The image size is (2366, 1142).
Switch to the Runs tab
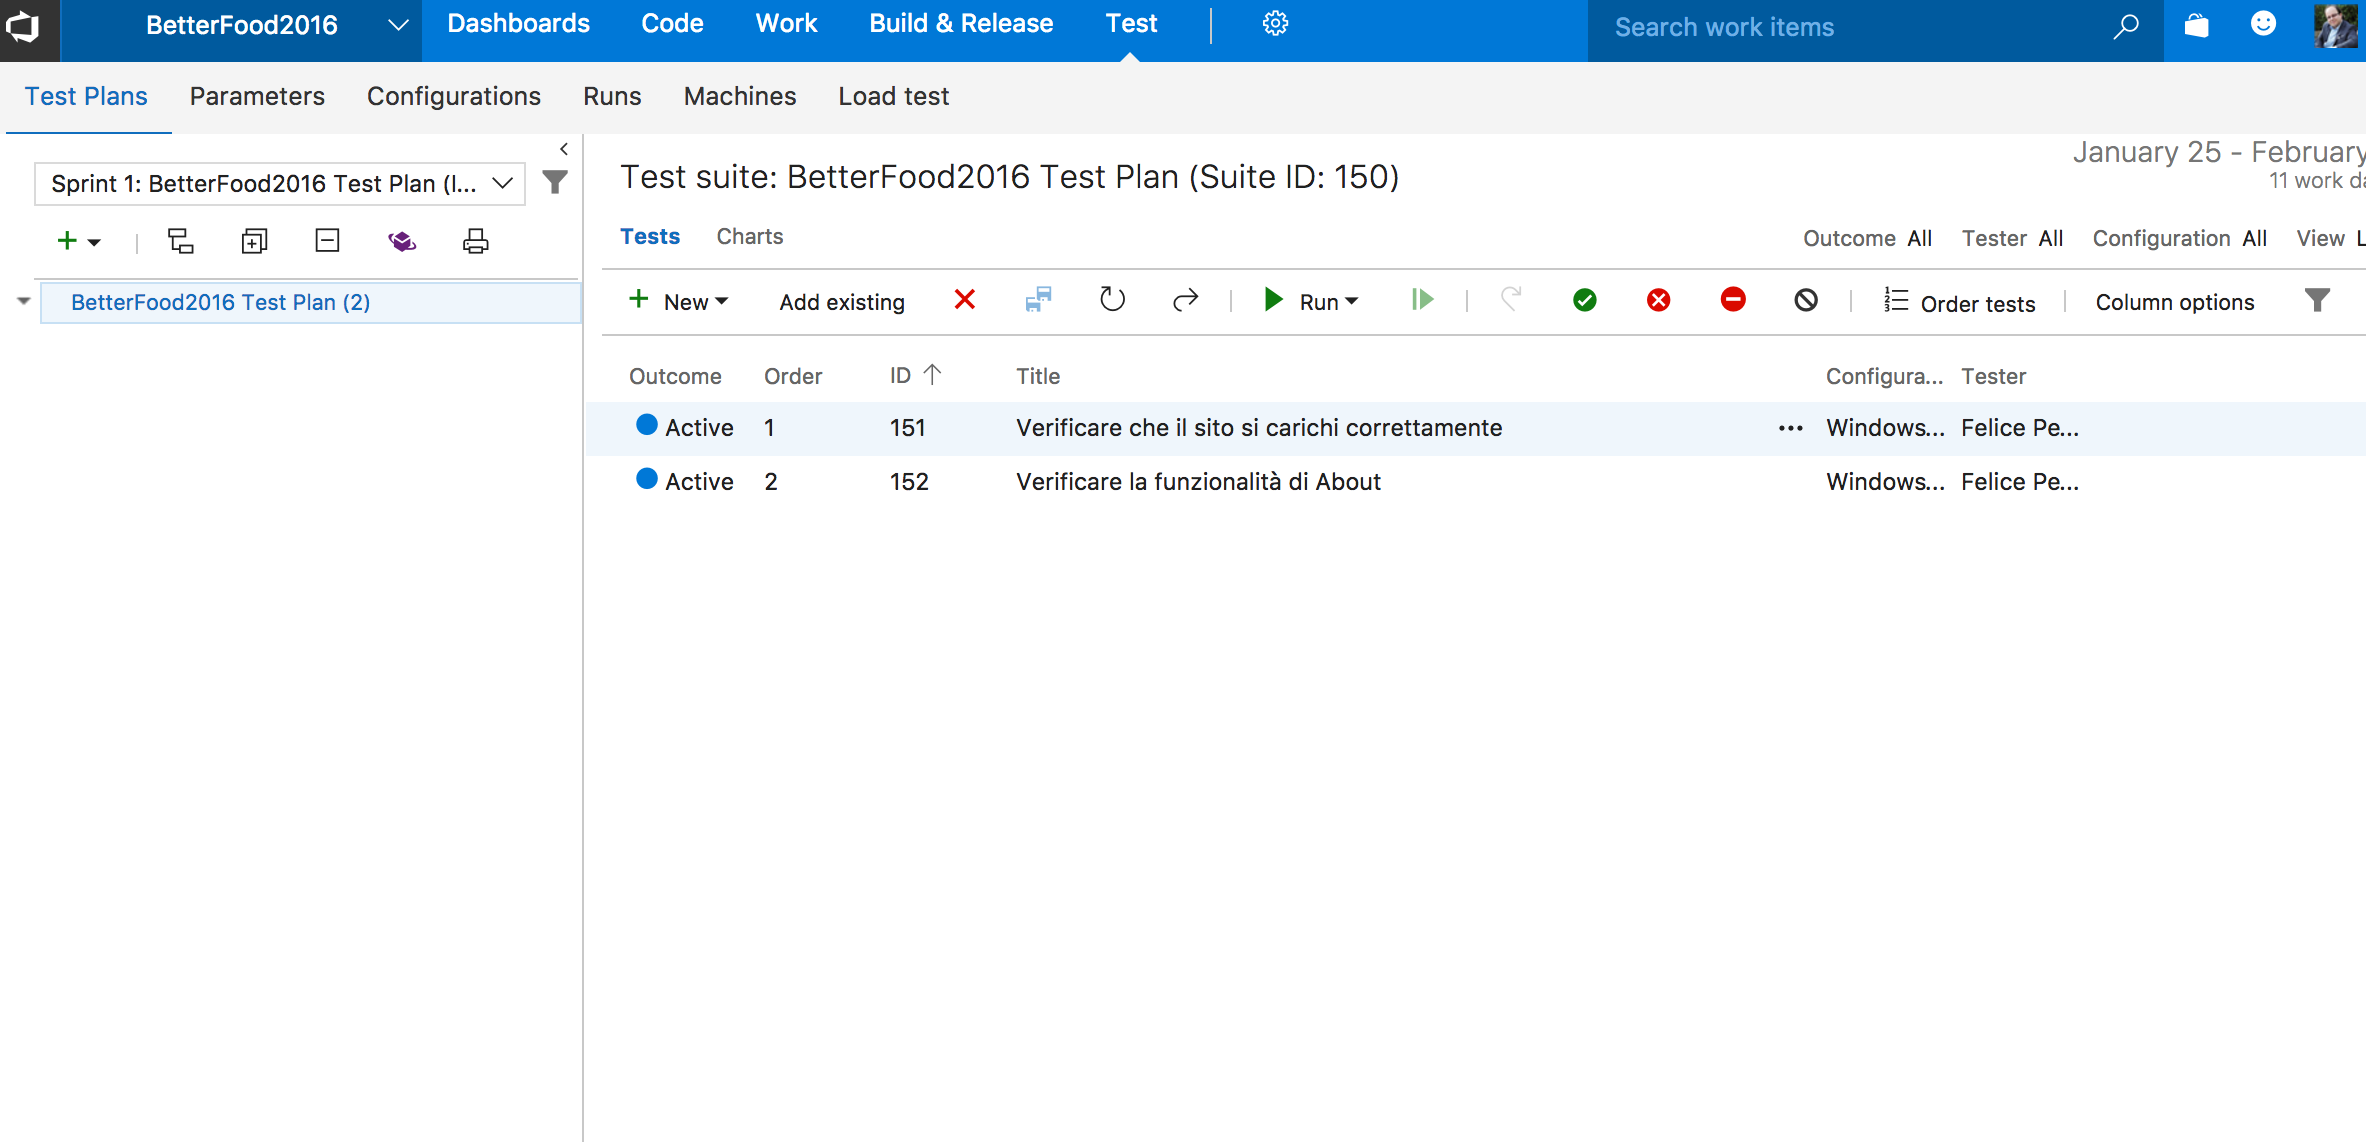[x=612, y=96]
